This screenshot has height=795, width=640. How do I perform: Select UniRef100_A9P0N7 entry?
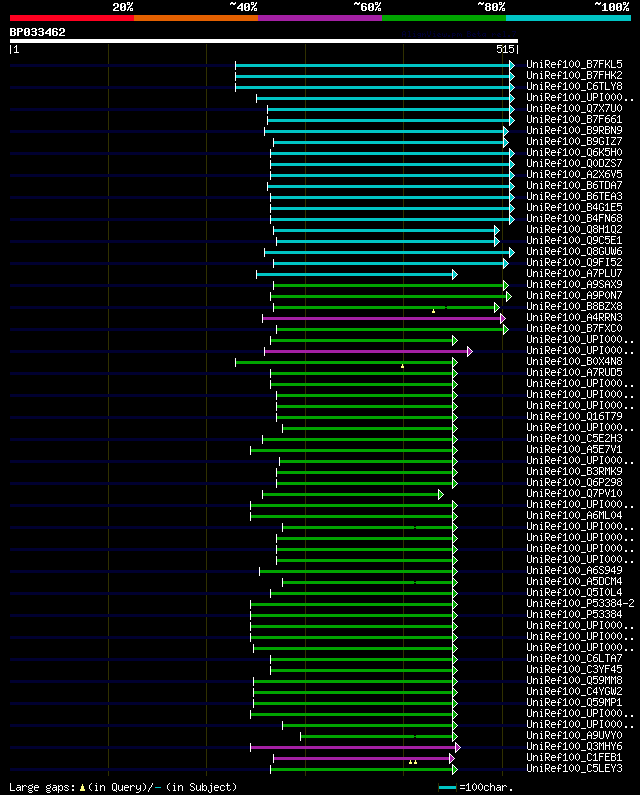(574, 296)
